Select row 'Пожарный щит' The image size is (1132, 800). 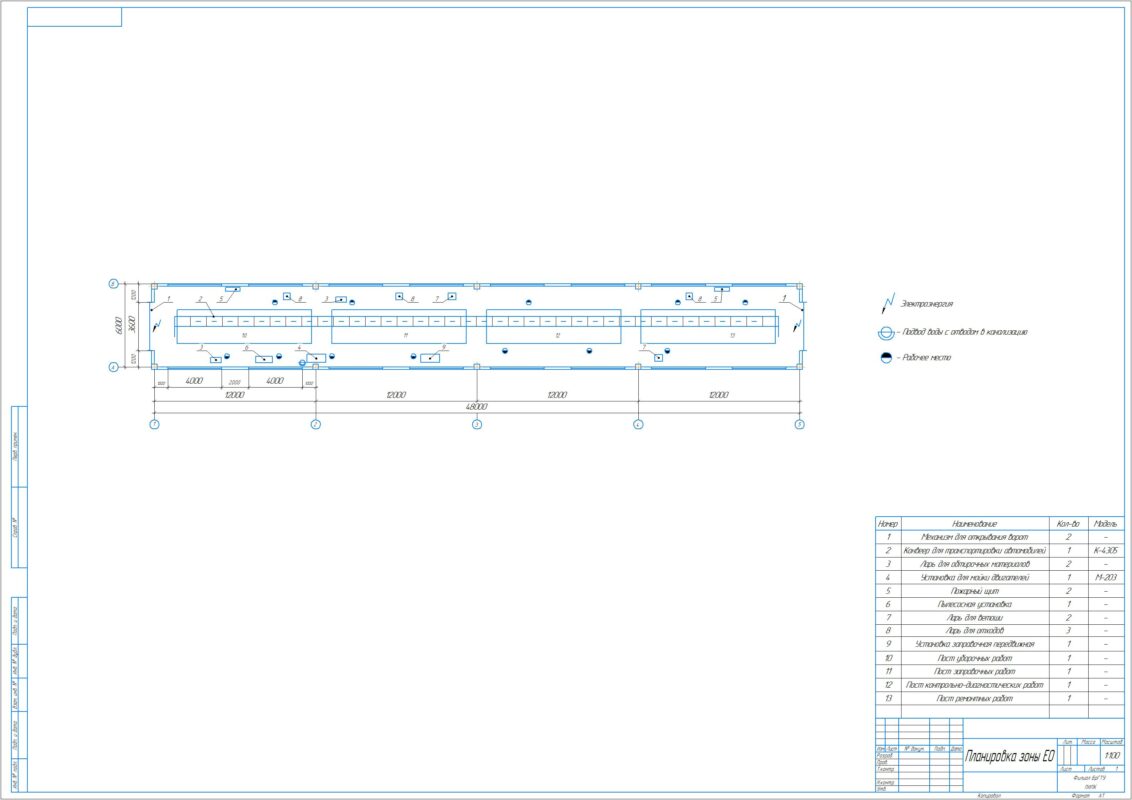click(1000, 591)
